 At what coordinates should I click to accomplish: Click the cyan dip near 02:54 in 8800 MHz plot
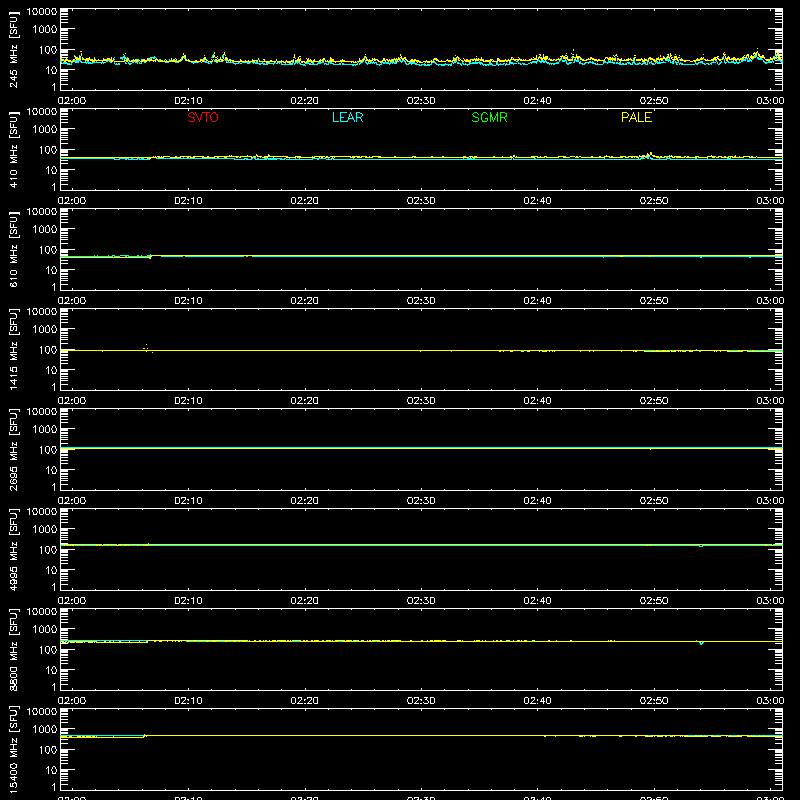(x=702, y=643)
